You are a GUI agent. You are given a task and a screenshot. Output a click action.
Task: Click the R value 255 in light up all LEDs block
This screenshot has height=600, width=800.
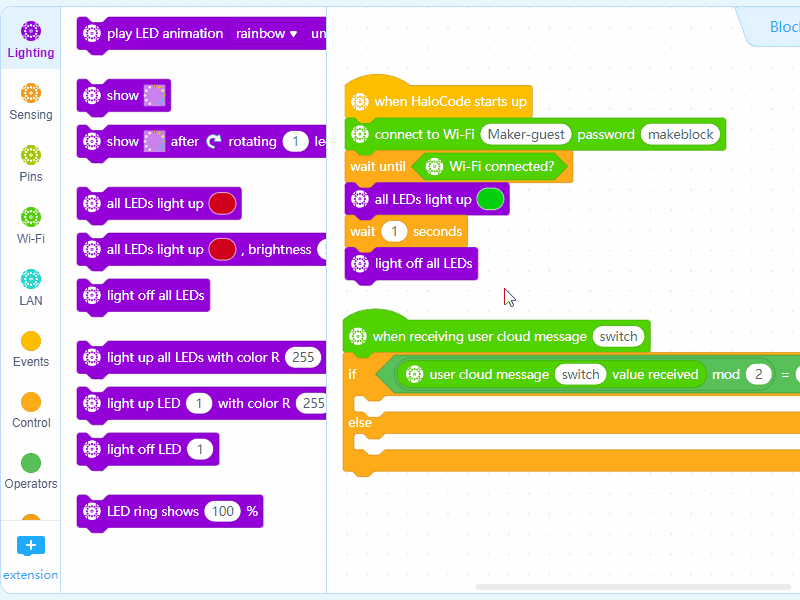[303, 357]
